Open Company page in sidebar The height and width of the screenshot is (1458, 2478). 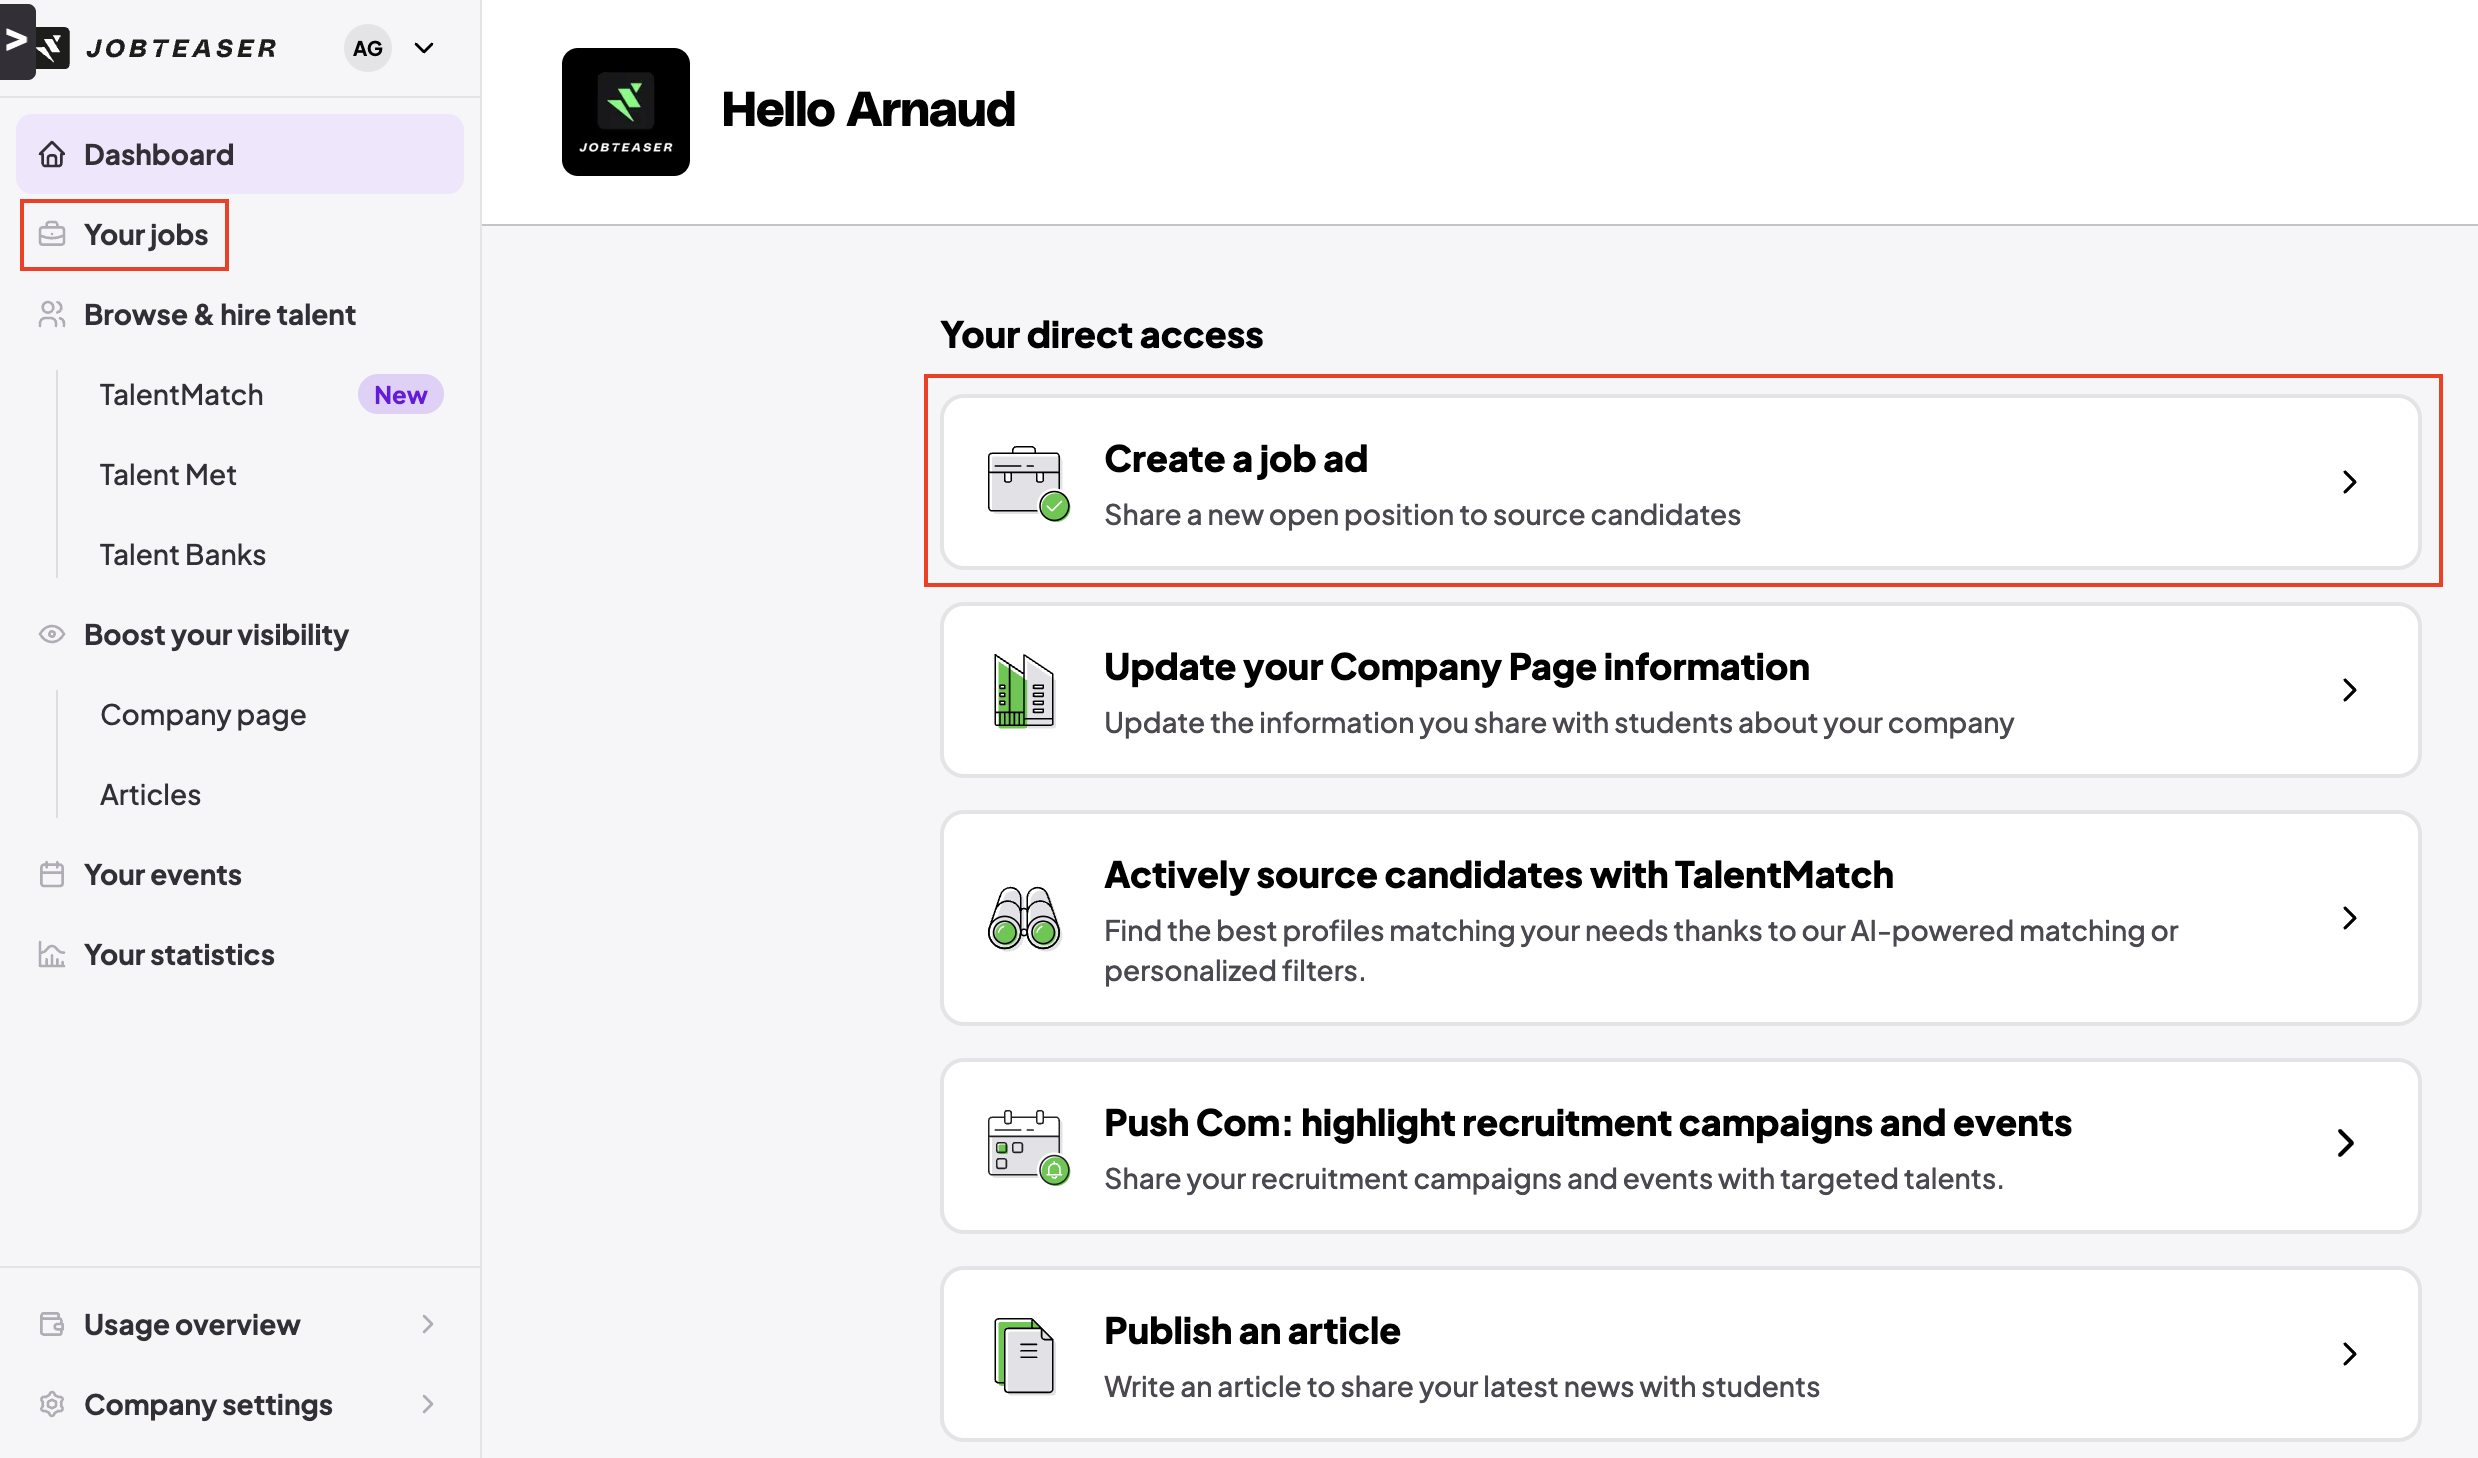203,715
